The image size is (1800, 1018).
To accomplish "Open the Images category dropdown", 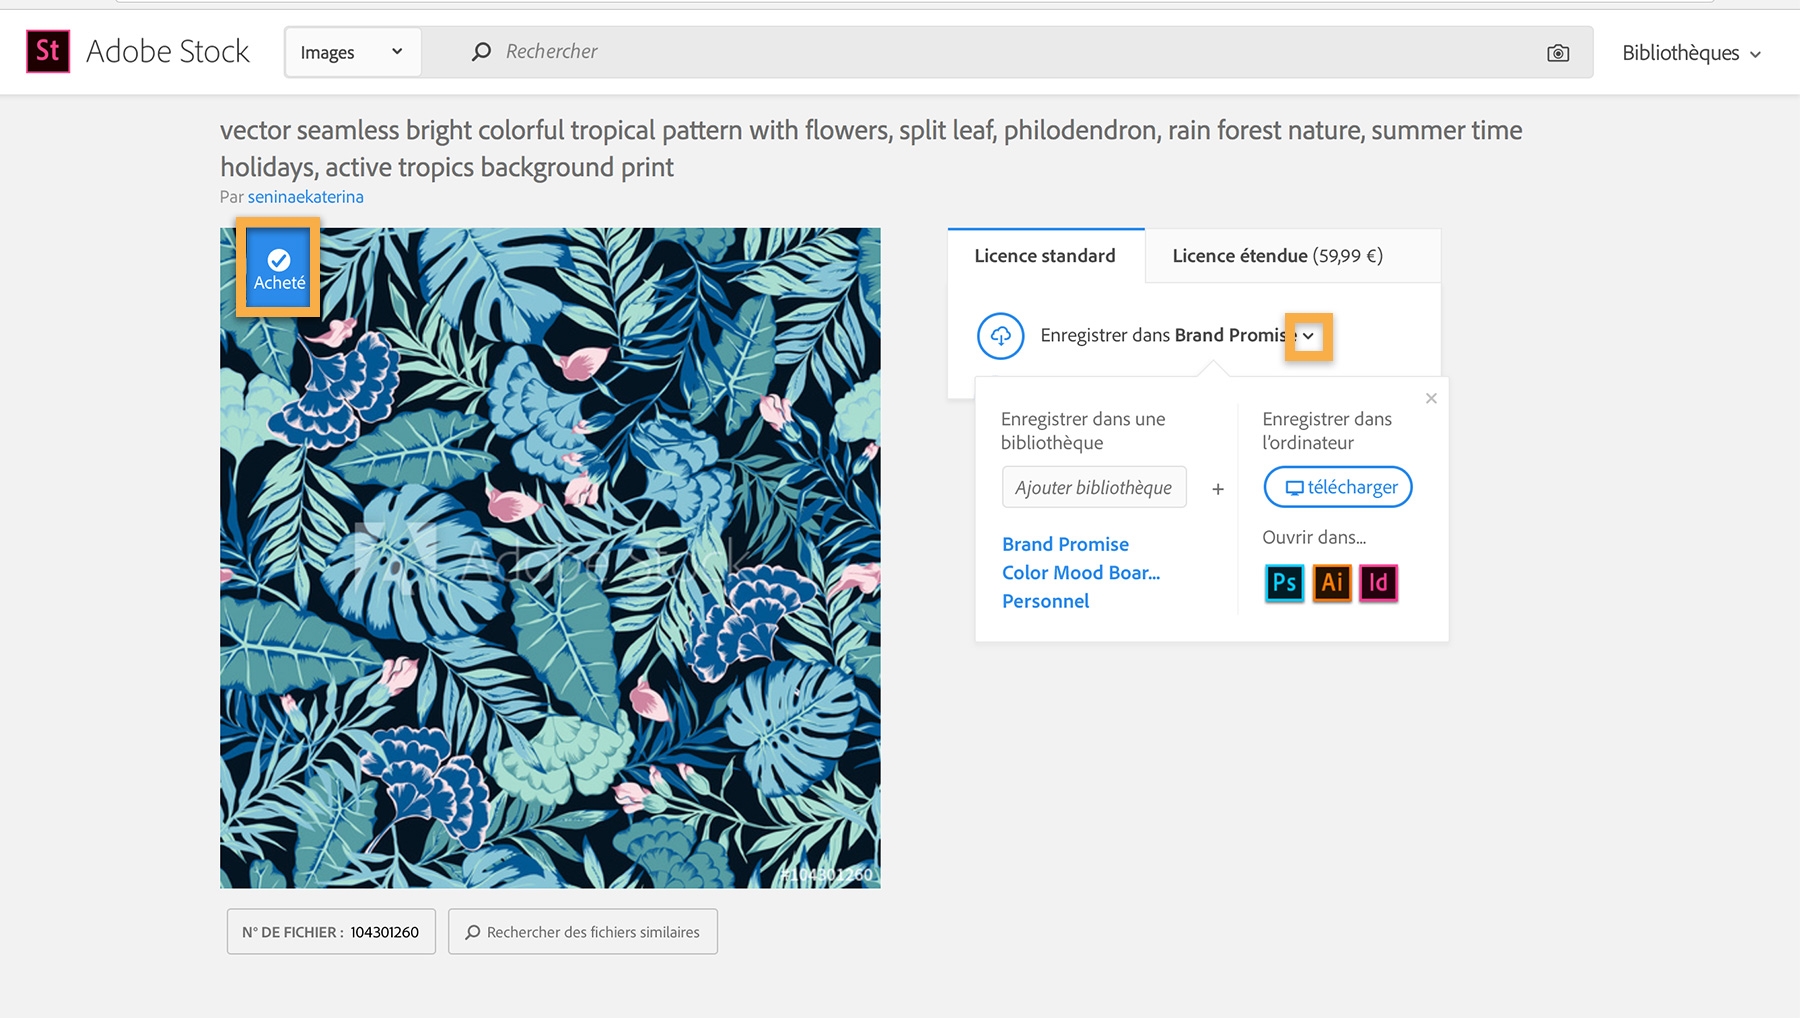I will coord(352,52).
